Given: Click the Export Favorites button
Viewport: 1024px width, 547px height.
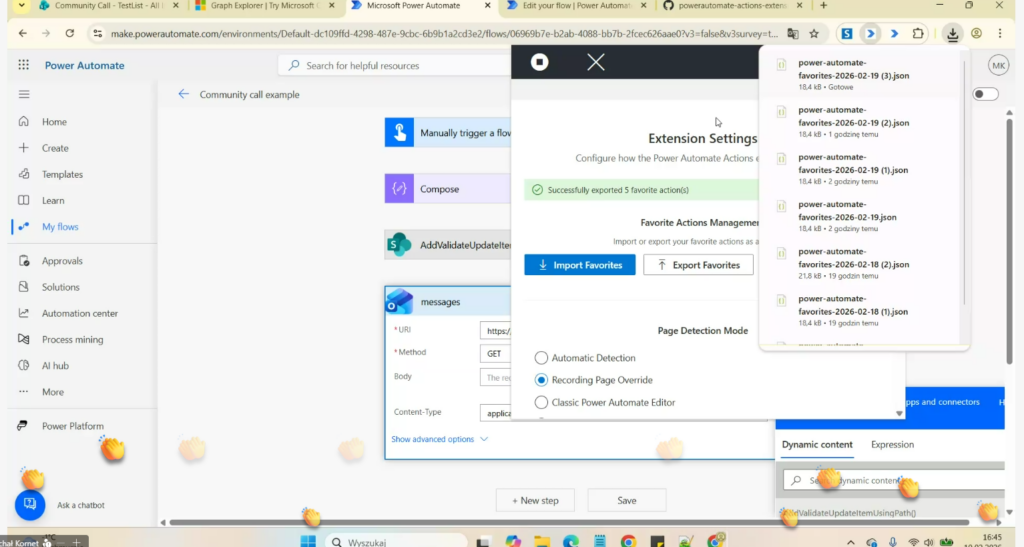Looking at the screenshot, I should tap(697, 265).
